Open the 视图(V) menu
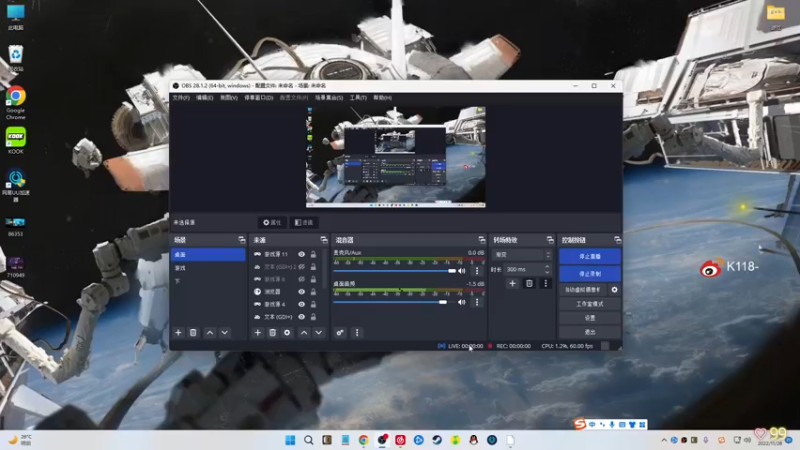Image resolution: width=800 pixels, height=450 pixels. click(229, 97)
